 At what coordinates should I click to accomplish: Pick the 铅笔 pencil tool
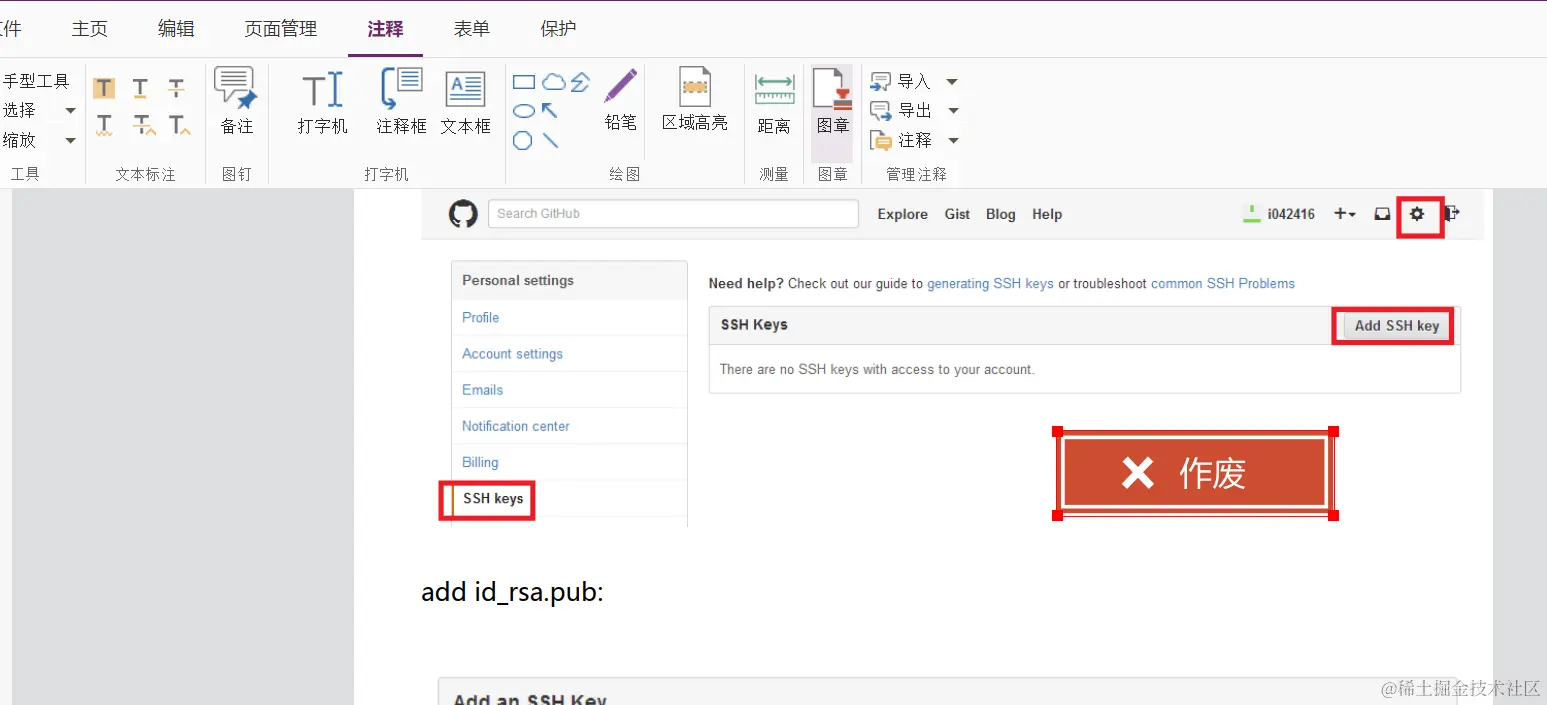pos(620,99)
